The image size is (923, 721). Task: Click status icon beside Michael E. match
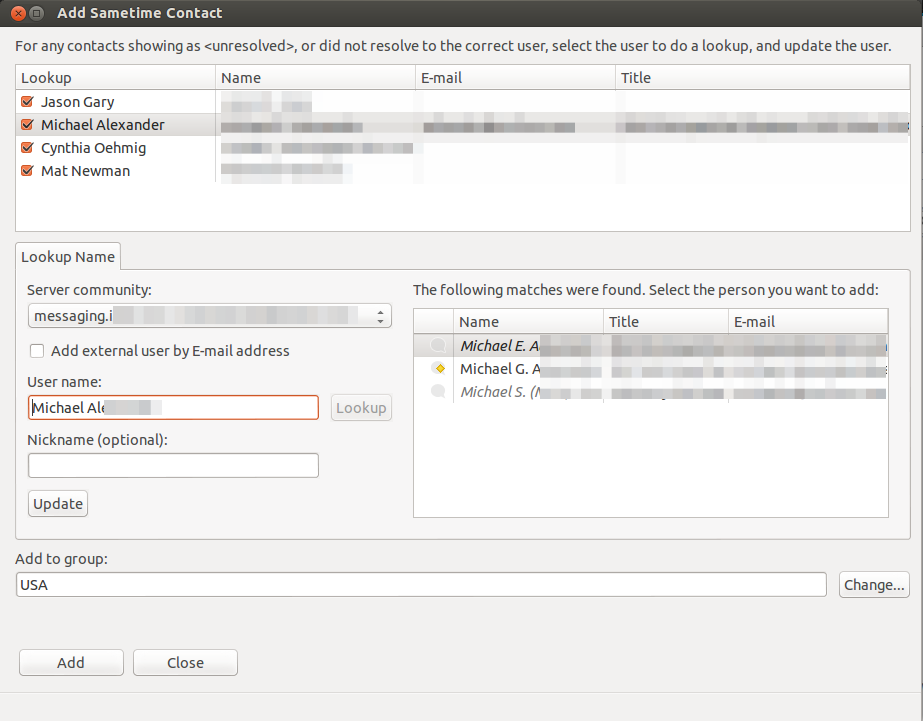pos(437,345)
